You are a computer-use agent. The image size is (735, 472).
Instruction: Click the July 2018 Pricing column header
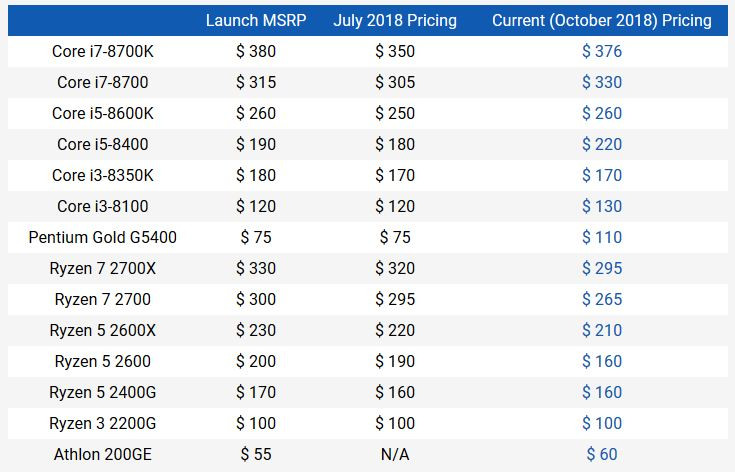click(x=395, y=20)
